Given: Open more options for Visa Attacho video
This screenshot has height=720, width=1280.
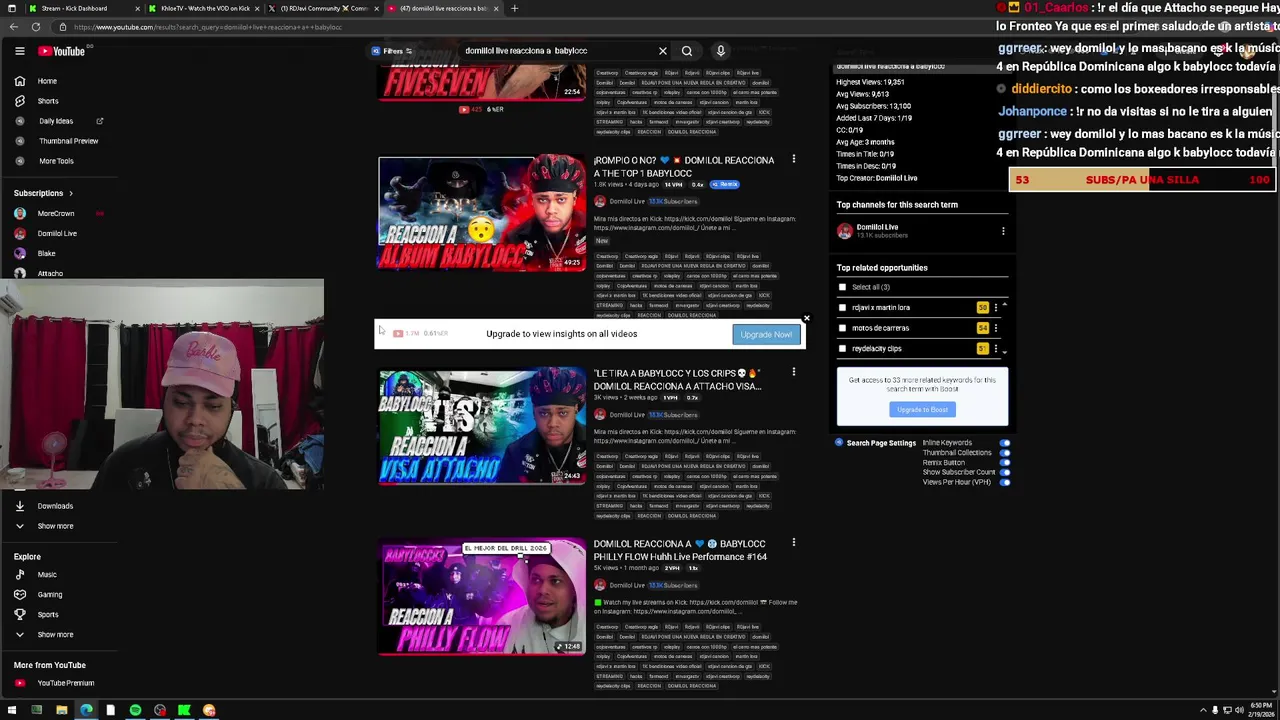Looking at the screenshot, I should click(794, 372).
